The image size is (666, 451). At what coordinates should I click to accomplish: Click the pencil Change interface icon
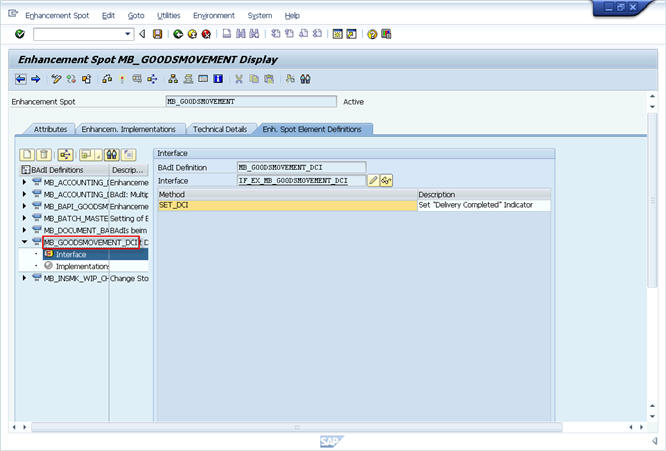[373, 180]
